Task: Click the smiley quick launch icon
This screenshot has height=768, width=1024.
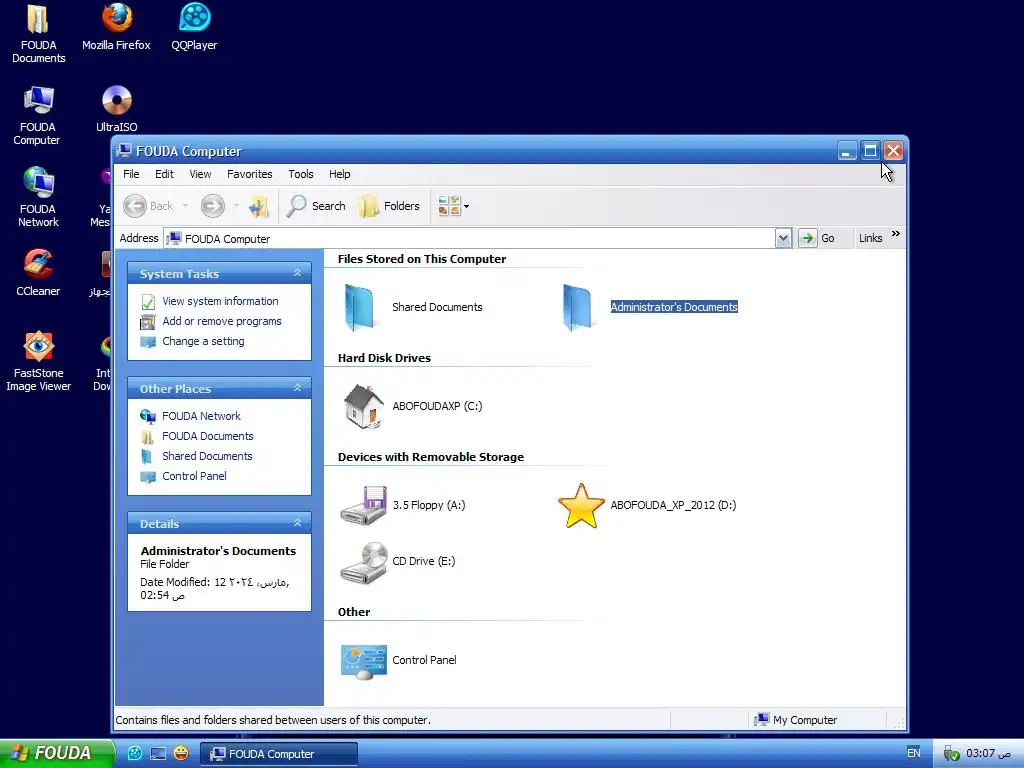Action: (181, 753)
